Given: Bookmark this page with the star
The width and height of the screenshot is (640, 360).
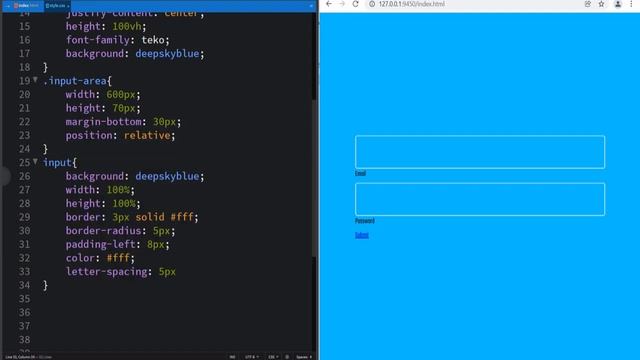Looking at the screenshot, I should pyautogui.click(x=601, y=4).
